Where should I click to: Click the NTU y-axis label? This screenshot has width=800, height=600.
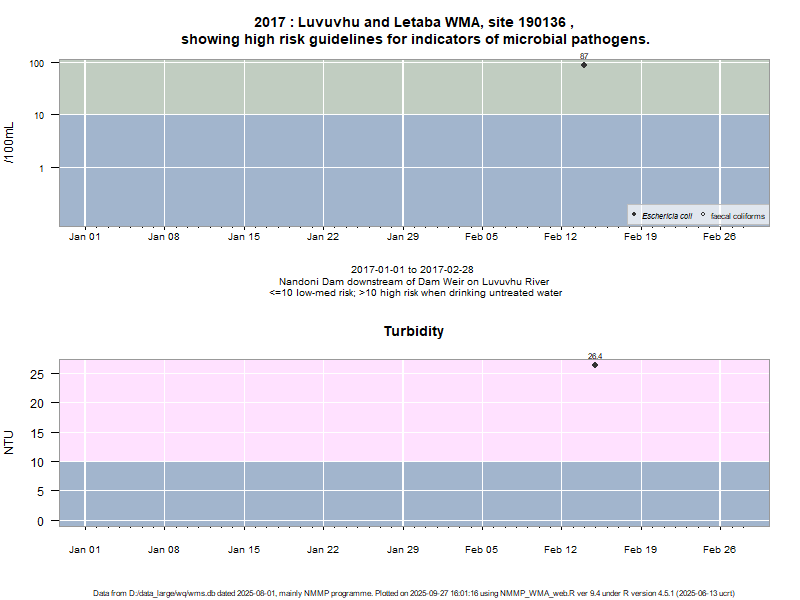click(10, 442)
